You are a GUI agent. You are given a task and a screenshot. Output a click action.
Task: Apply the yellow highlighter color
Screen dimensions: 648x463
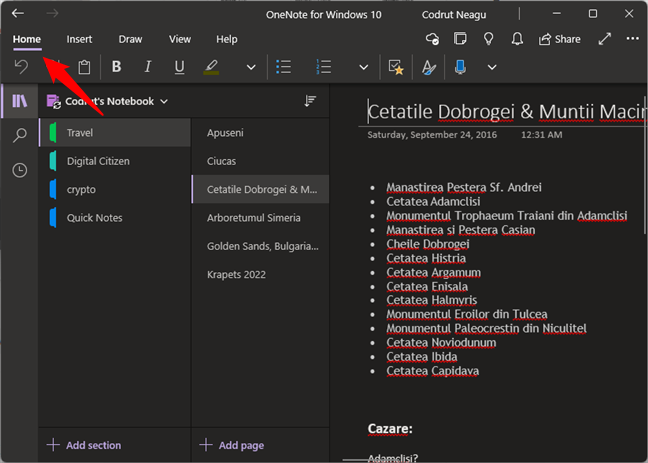(x=211, y=67)
